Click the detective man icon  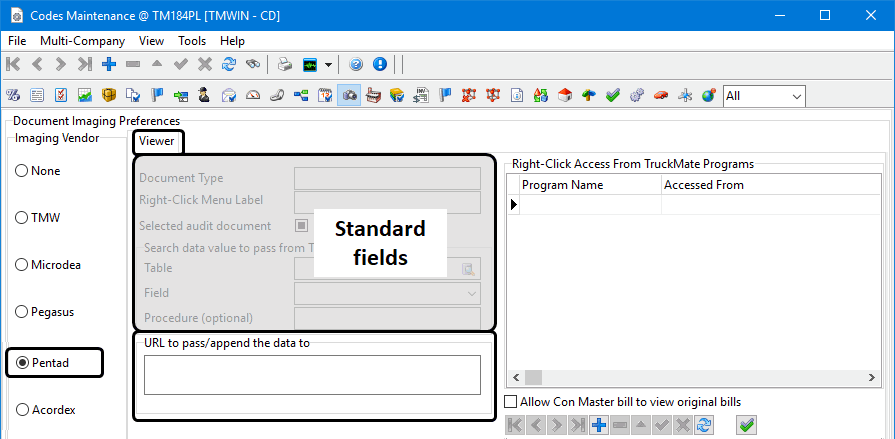click(204, 96)
